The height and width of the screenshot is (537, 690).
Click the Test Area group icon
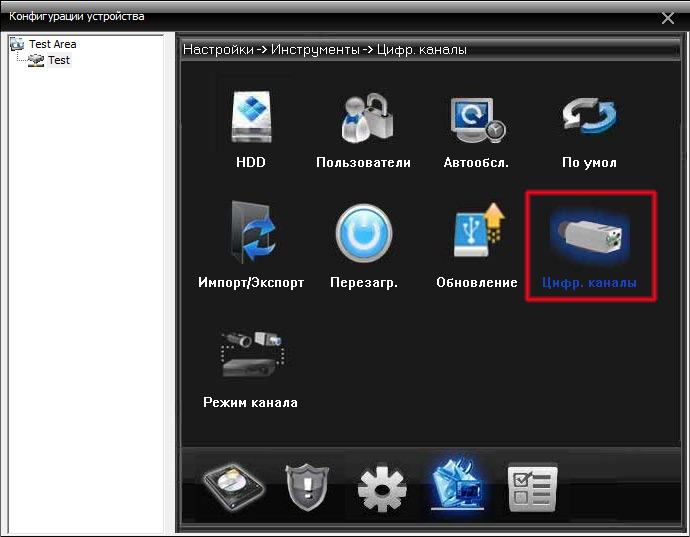coord(18,44)
